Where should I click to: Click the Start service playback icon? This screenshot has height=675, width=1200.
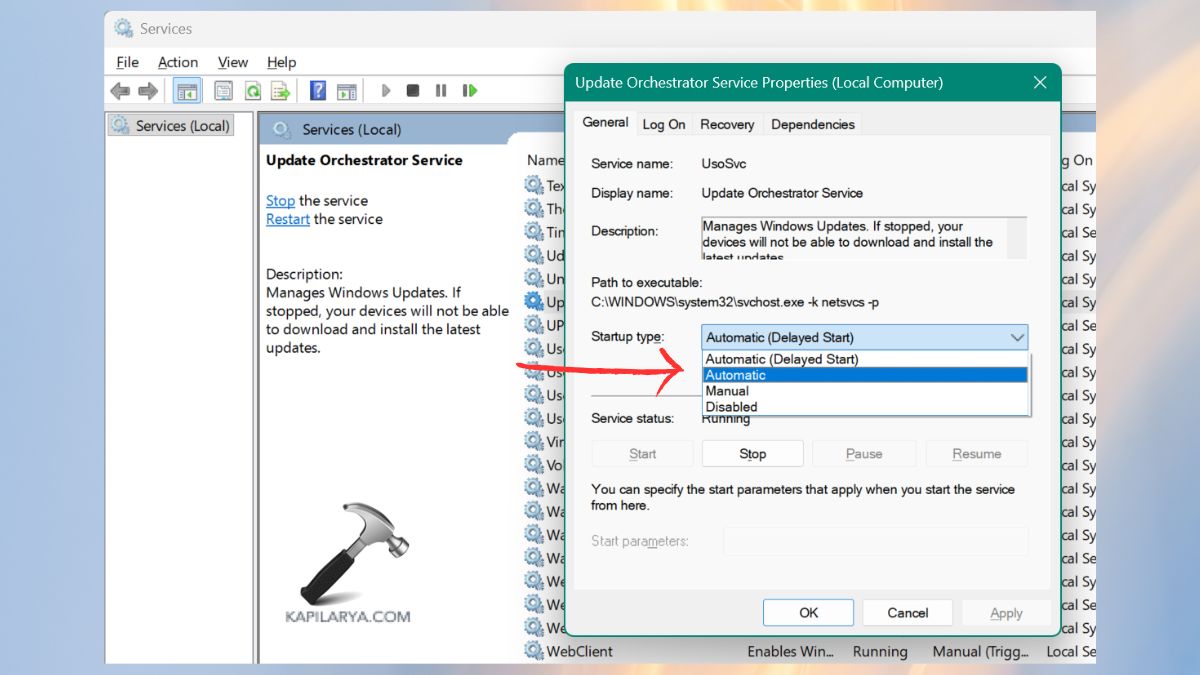pos(386,90)
